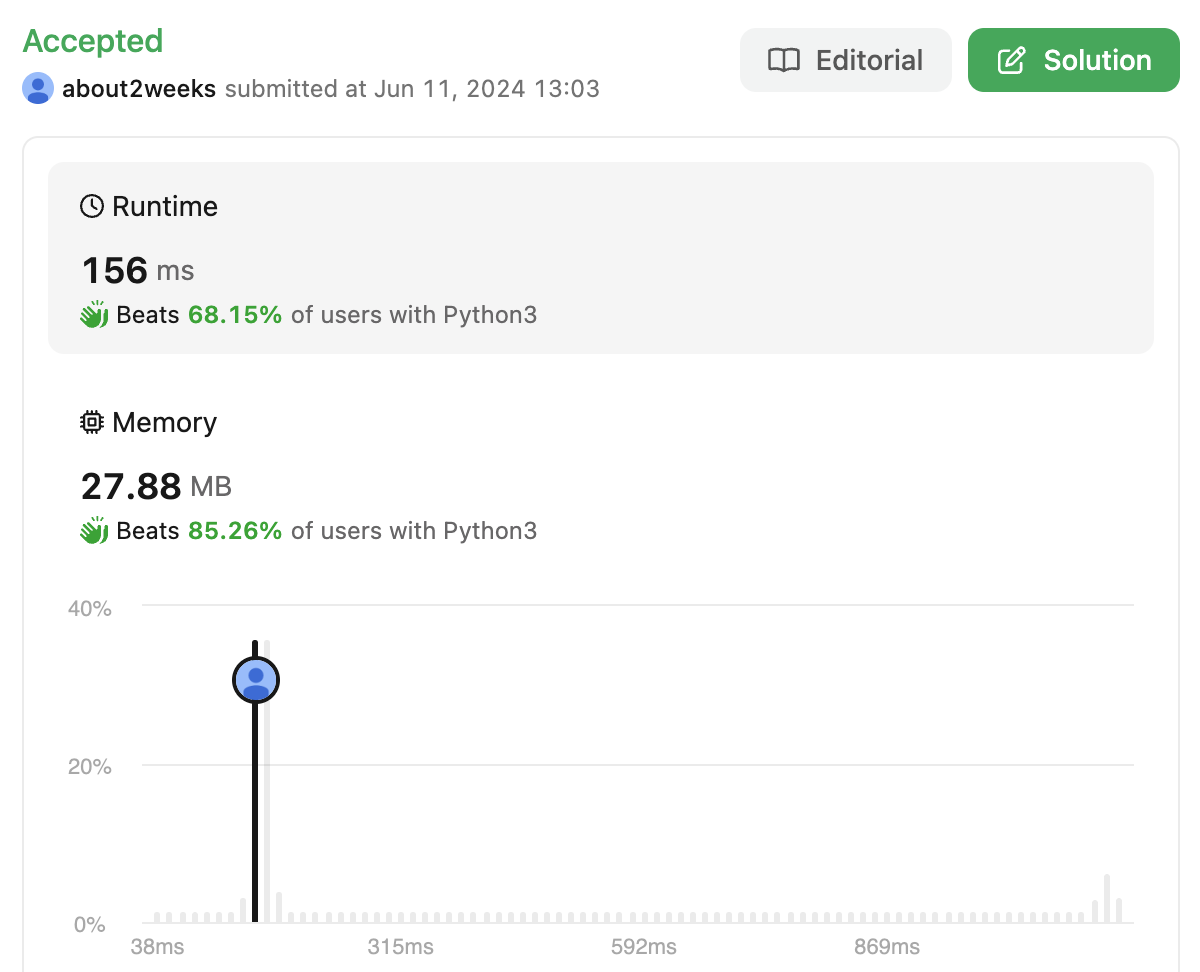The image size is (1200, 972).
Task: Click the 315ms axis label
Action: click(x=400, y=947)
